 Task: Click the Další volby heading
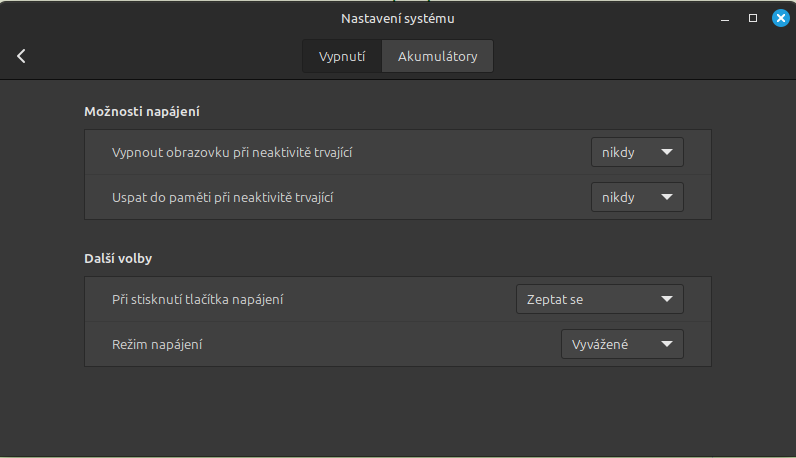[118, 258]
